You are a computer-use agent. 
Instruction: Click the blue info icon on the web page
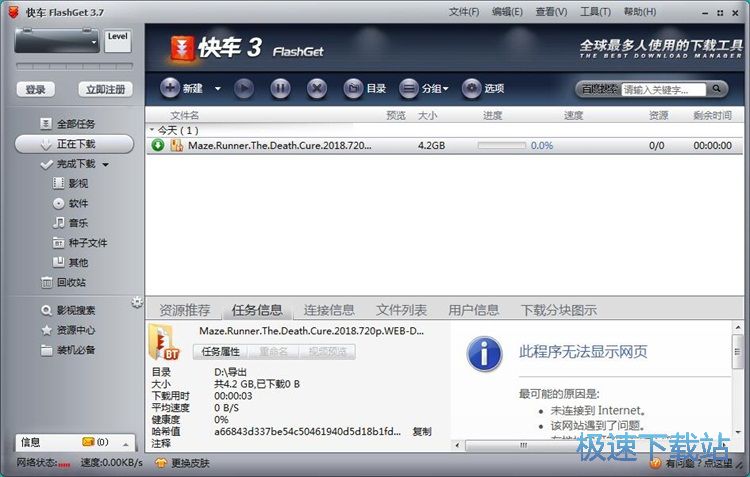coord(484,354)
